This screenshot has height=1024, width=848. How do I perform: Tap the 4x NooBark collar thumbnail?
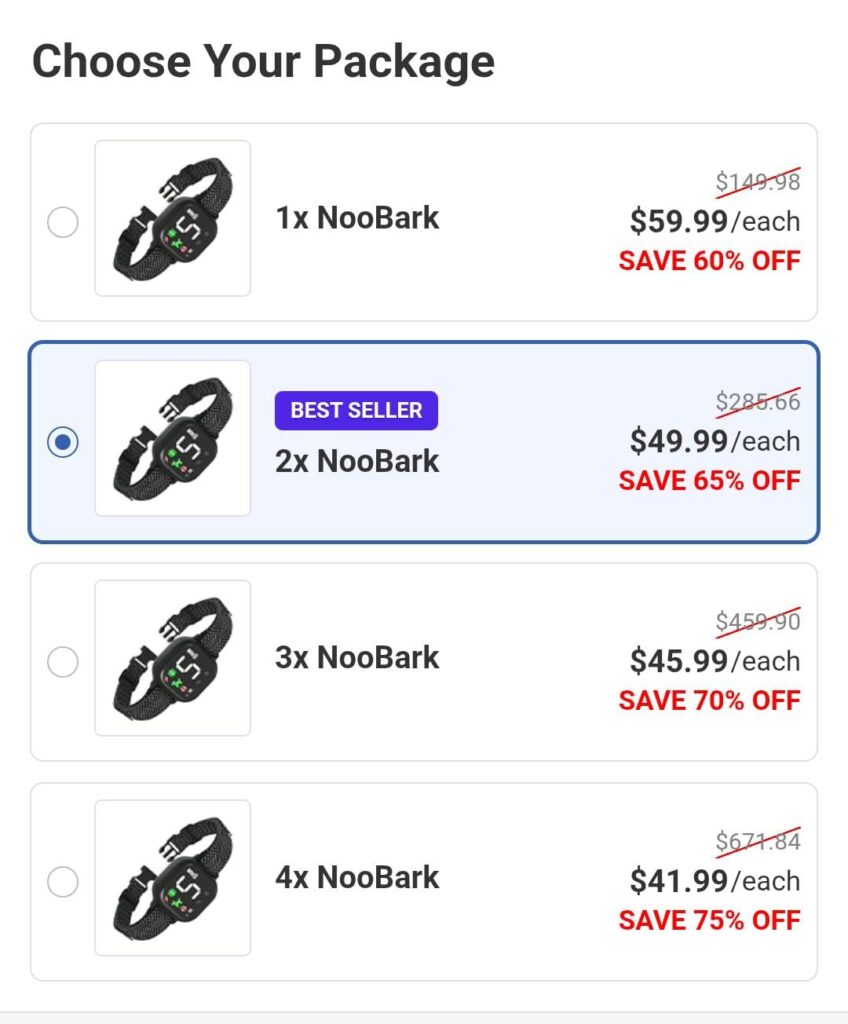(173, 879)
